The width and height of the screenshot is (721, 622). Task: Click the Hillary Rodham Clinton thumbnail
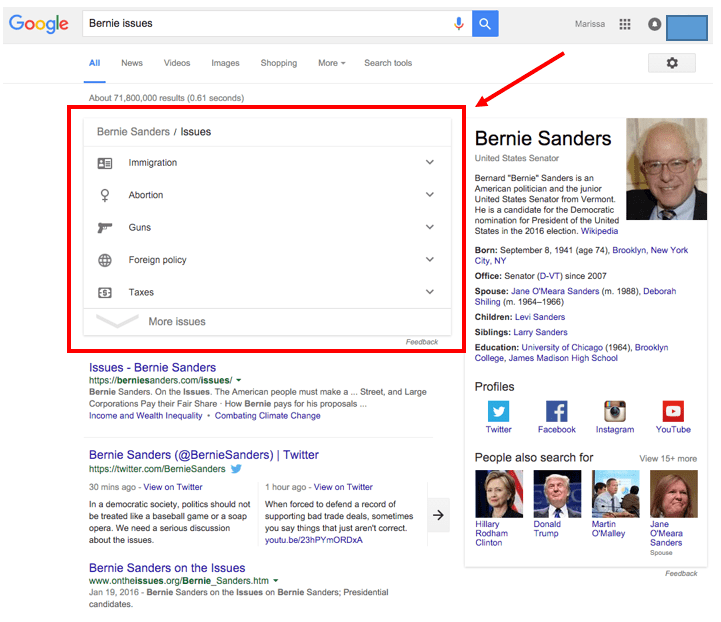pos(498,494)
